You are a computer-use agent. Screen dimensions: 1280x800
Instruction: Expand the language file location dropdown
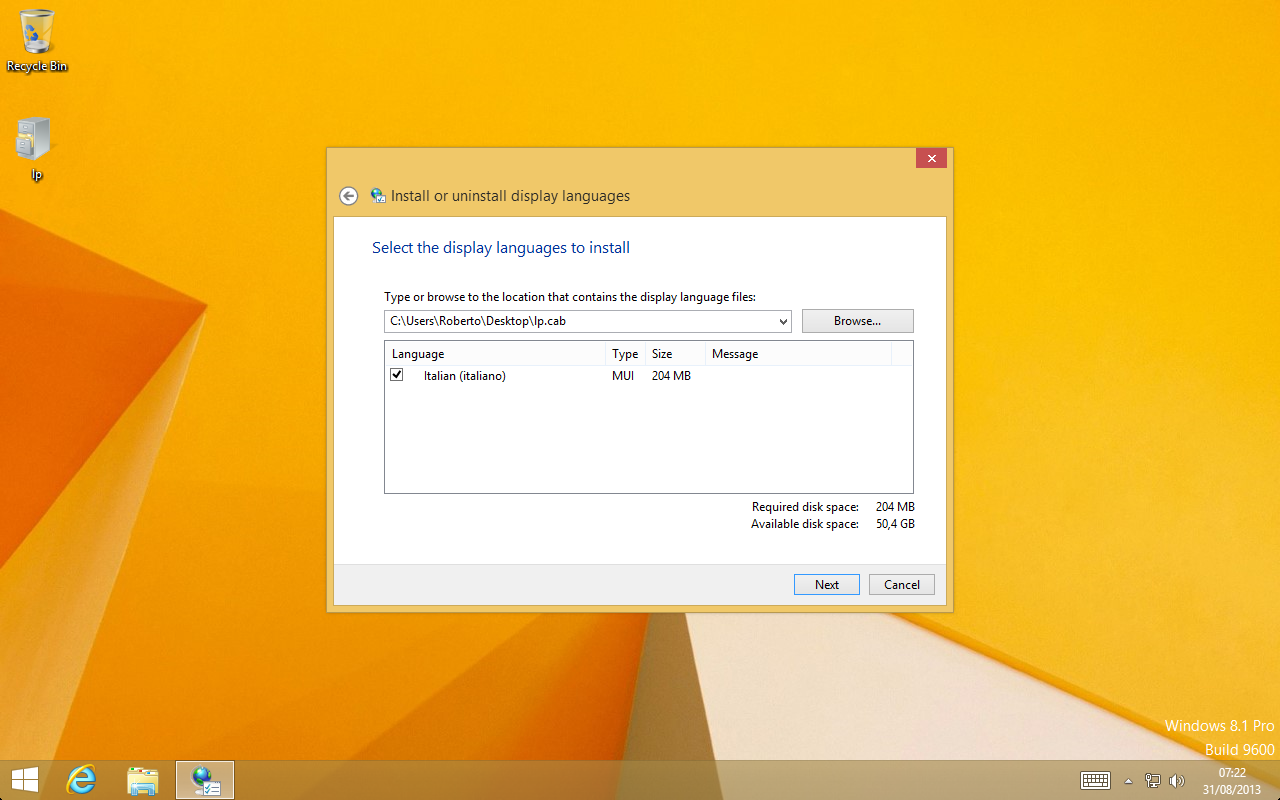coord(782,321)
